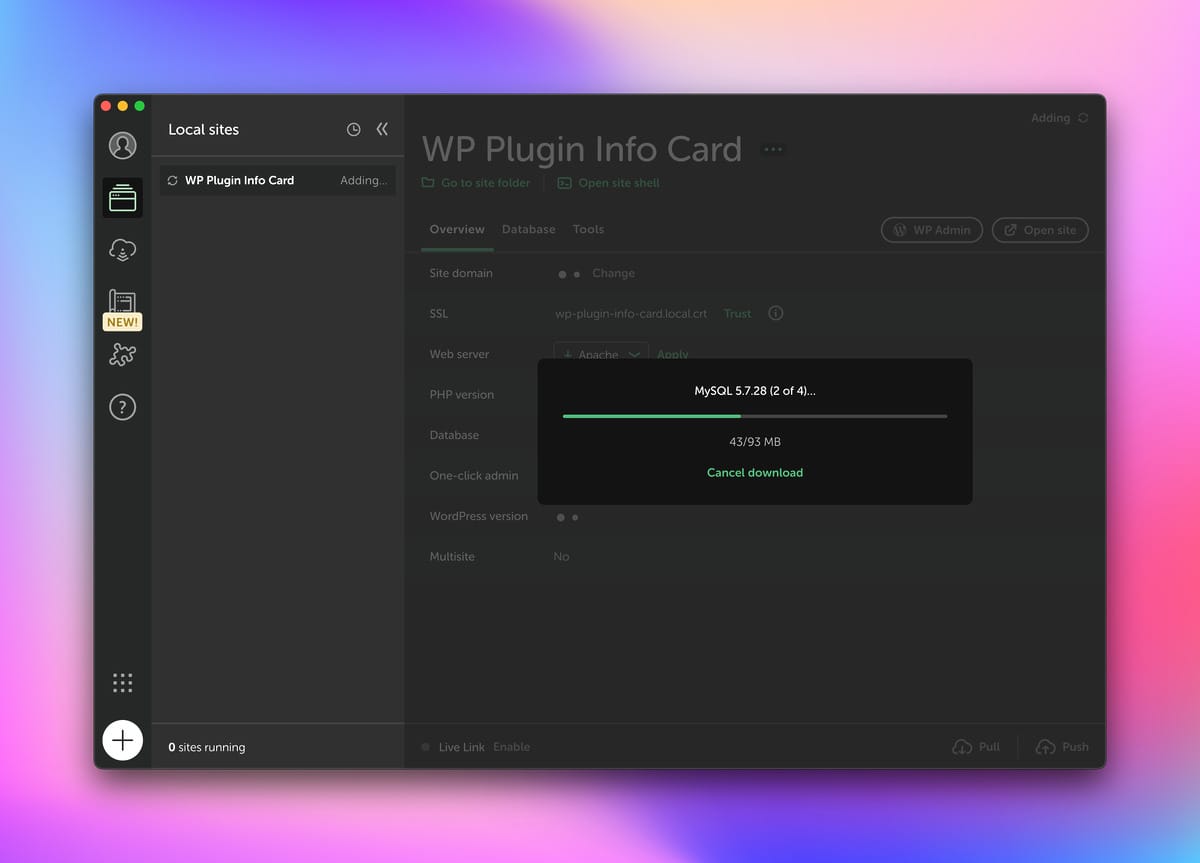Click the 'PHP version' label
Image resolution: width=1200 pixels, height=863 pixels.
462,395
